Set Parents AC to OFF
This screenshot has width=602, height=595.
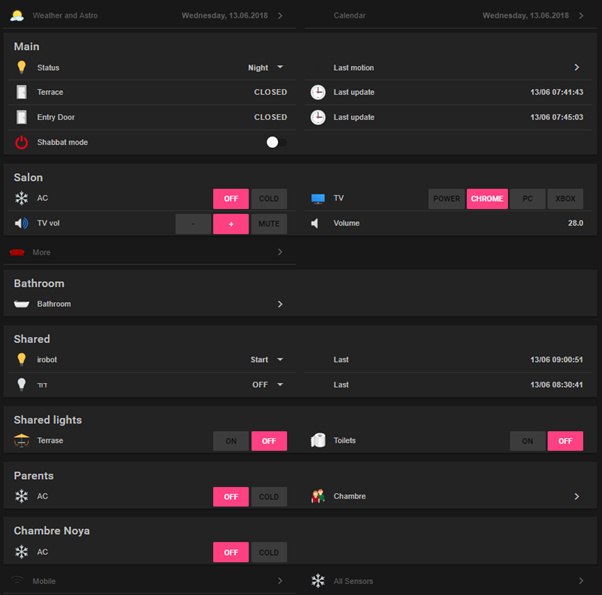(231, 497)
